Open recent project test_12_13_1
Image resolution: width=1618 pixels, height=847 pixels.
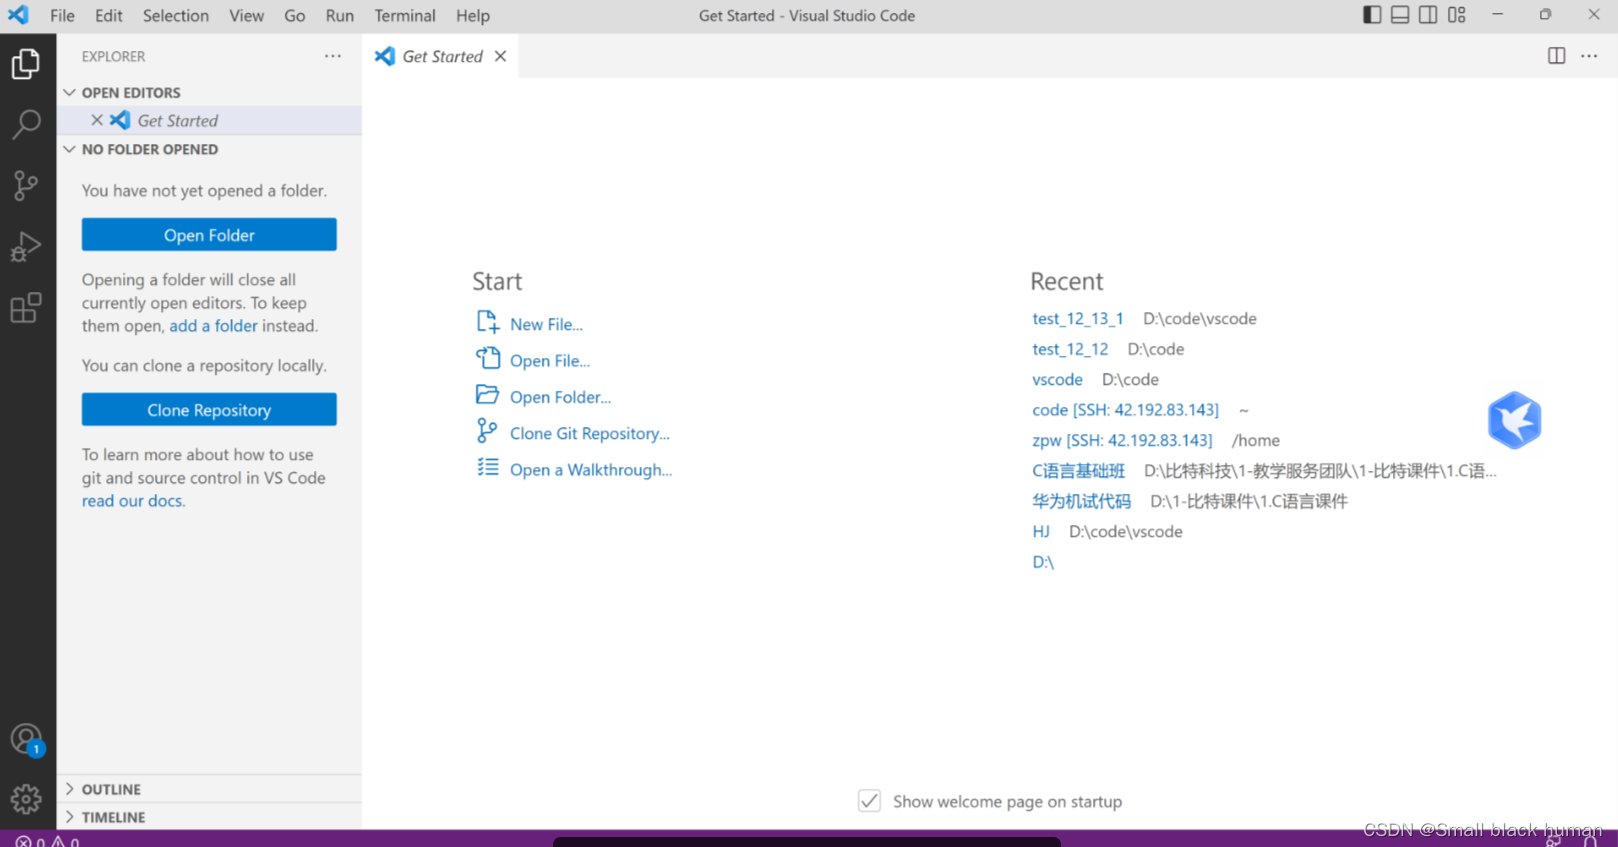point(1077,319)
